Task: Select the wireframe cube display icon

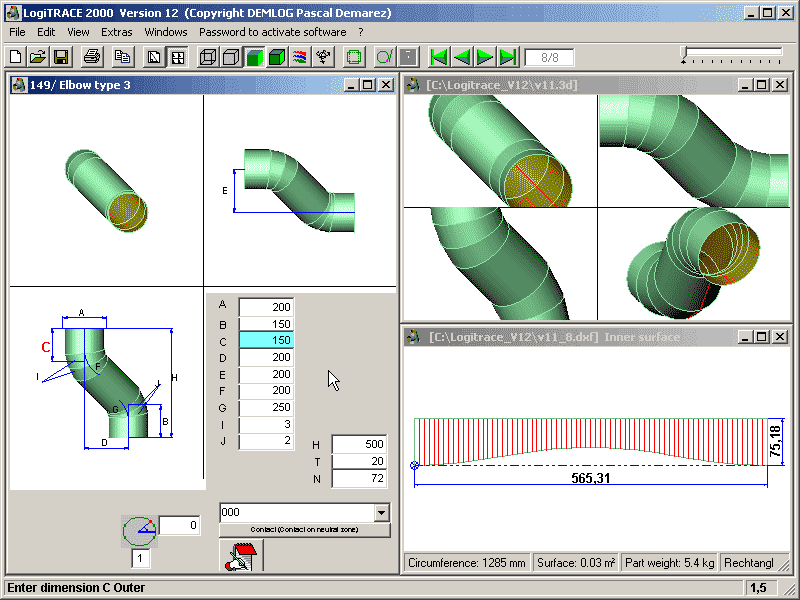Action: click(x=208, y=57)
